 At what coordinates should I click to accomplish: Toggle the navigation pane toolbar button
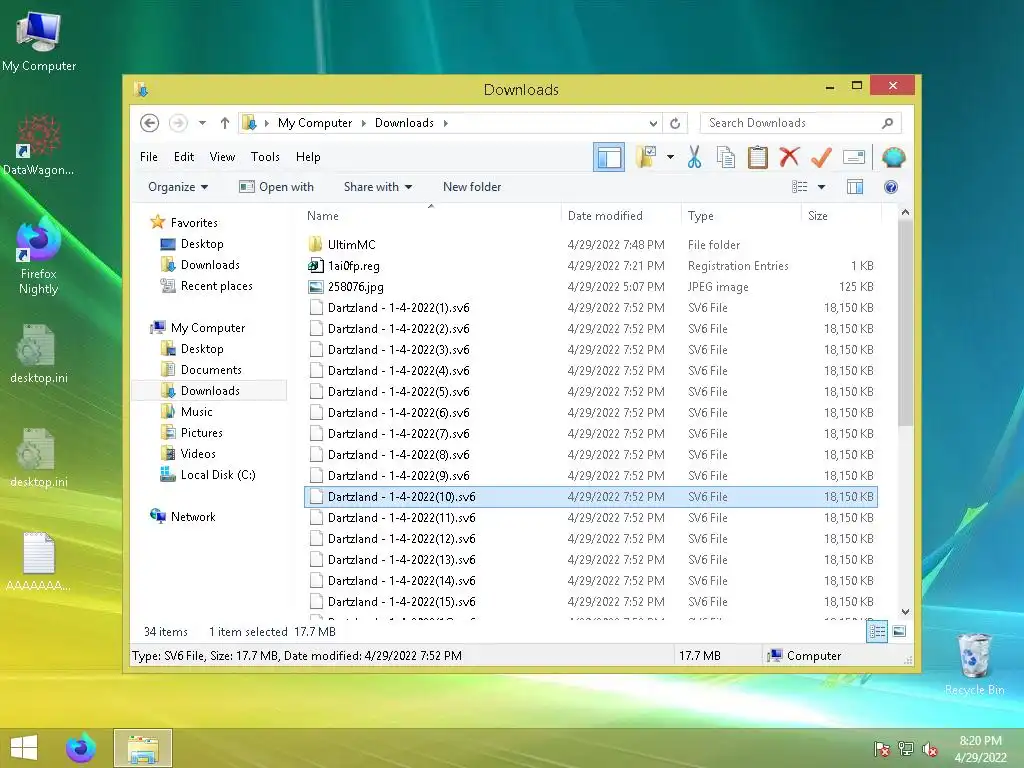coord(609,157)
